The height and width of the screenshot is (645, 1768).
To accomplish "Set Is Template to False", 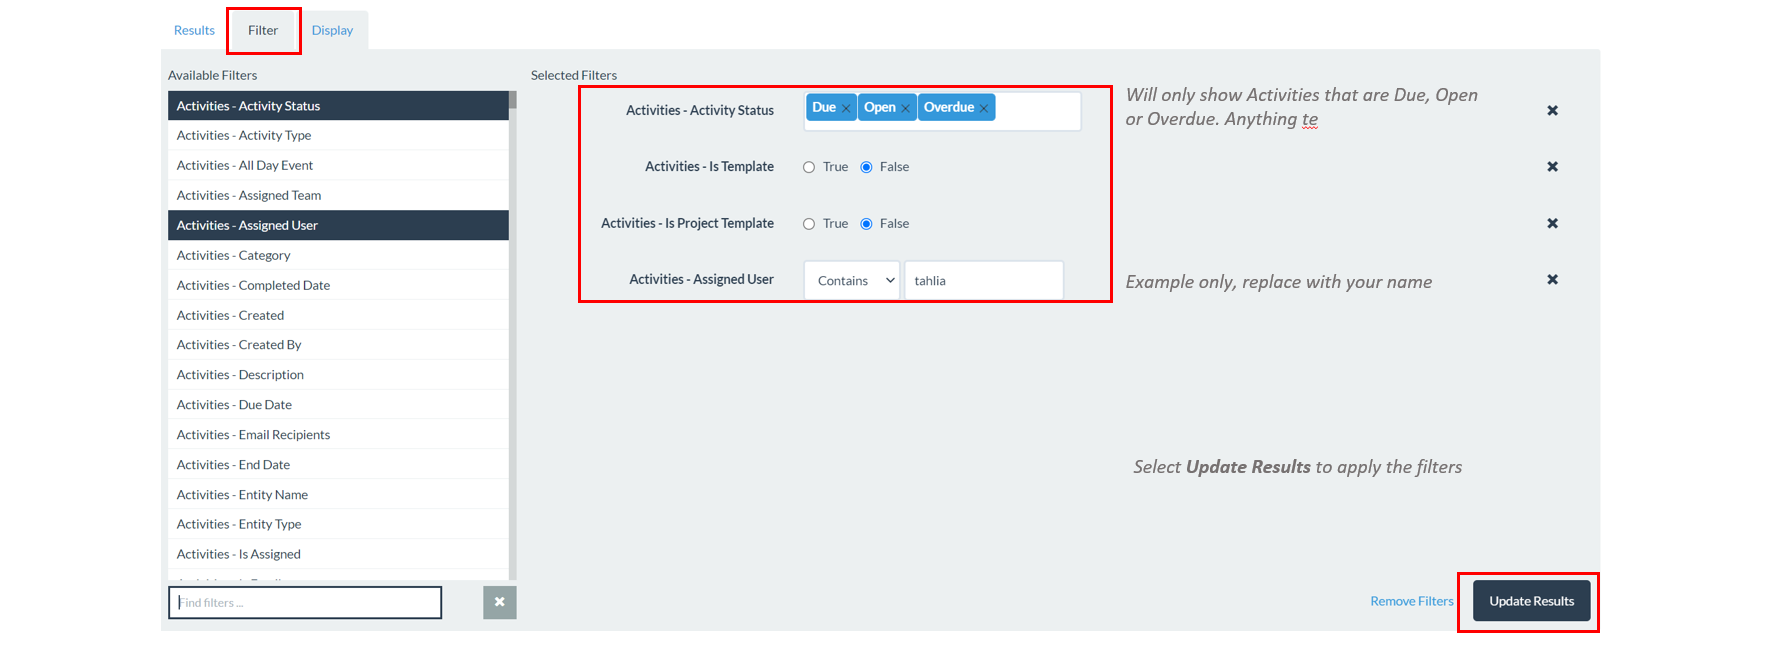I will click(x=866, y=168).
